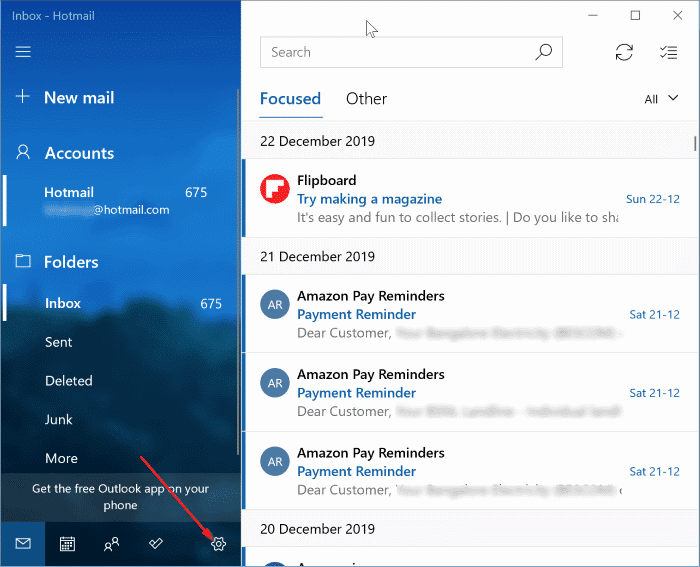Click the New mail plus icon

pyautogui.click(x=22, y=96)
